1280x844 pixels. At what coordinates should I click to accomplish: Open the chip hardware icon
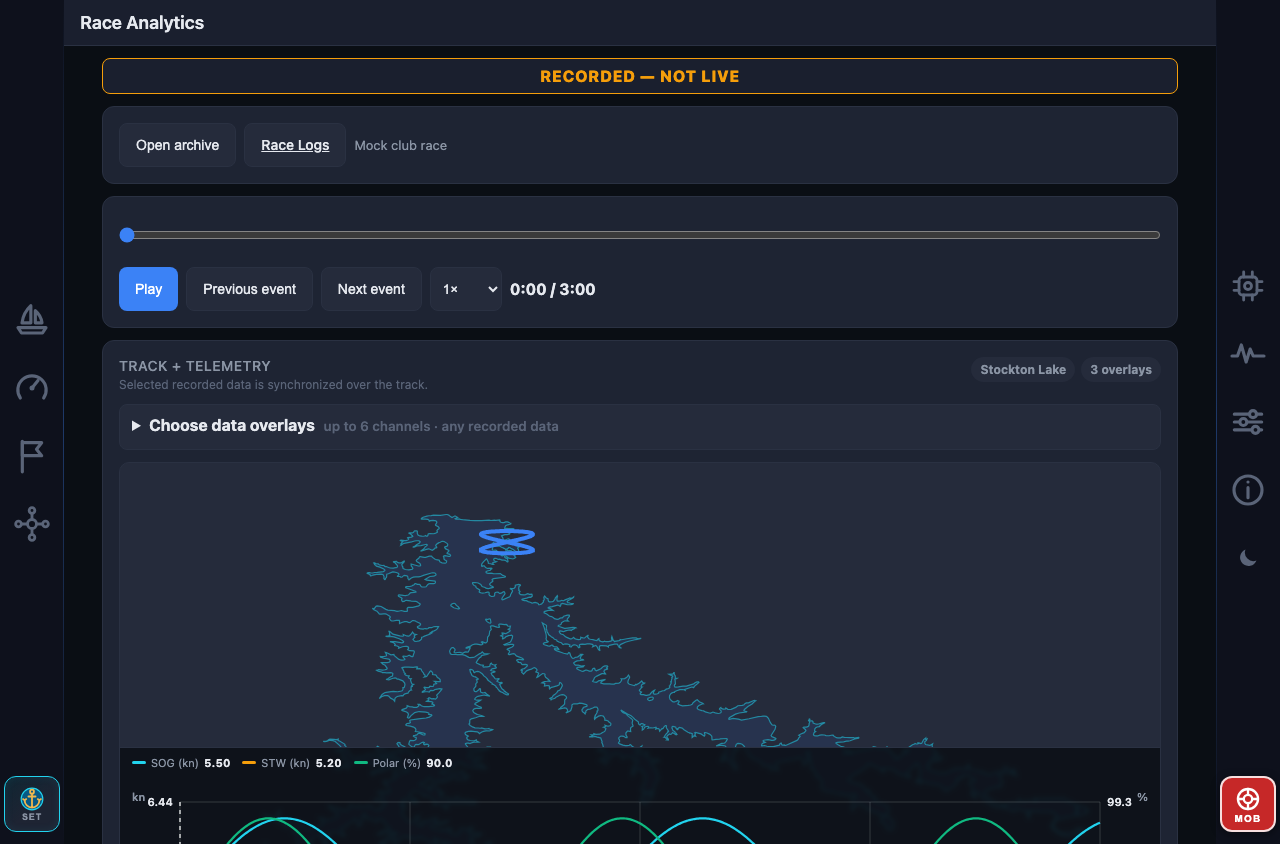tap(1248, 286)
